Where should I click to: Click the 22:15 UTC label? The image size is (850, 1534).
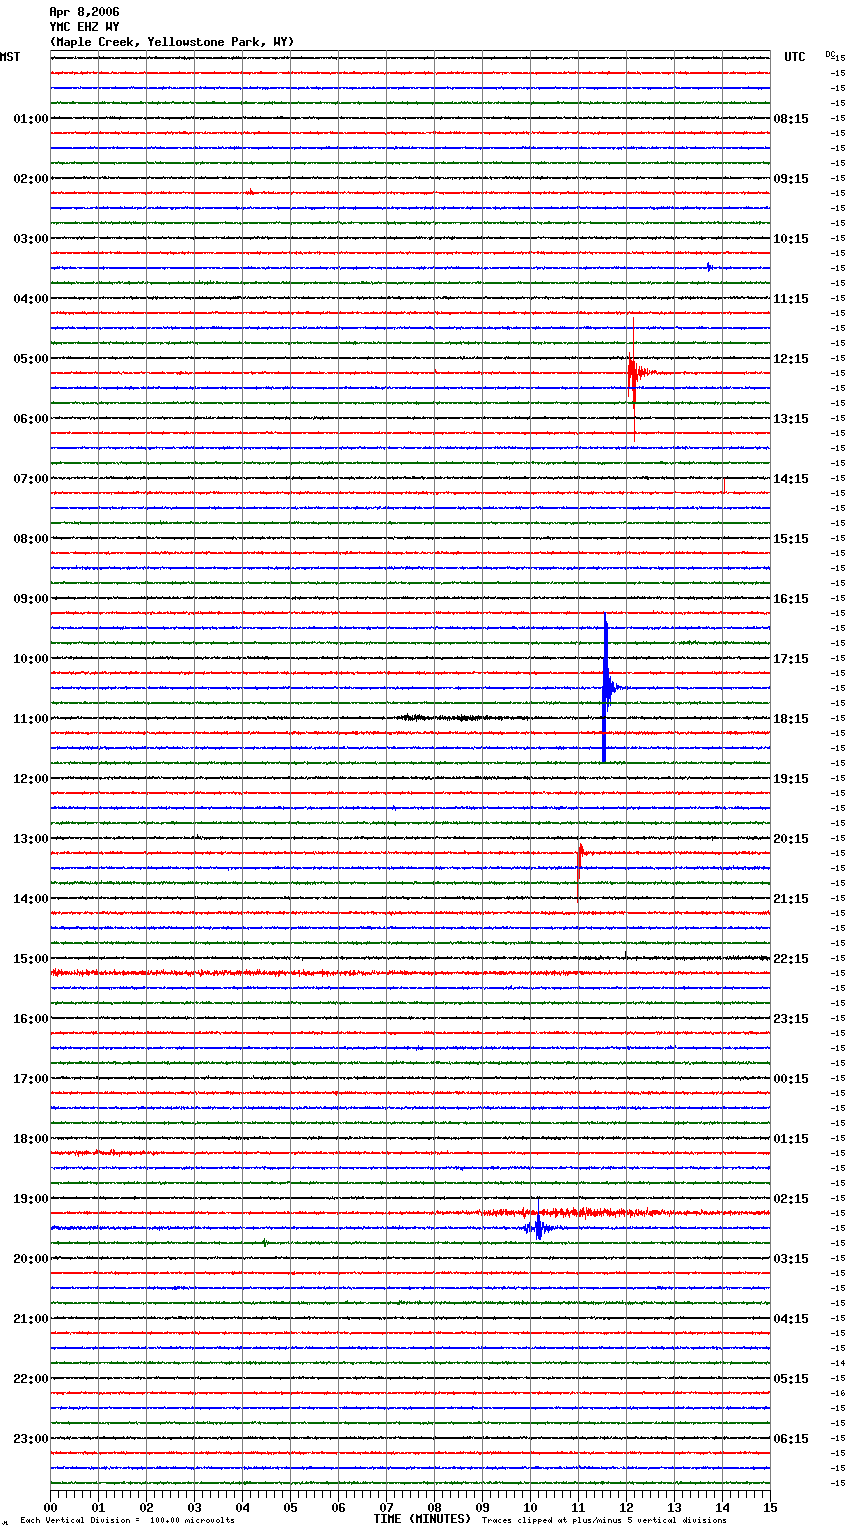point(791,958)
